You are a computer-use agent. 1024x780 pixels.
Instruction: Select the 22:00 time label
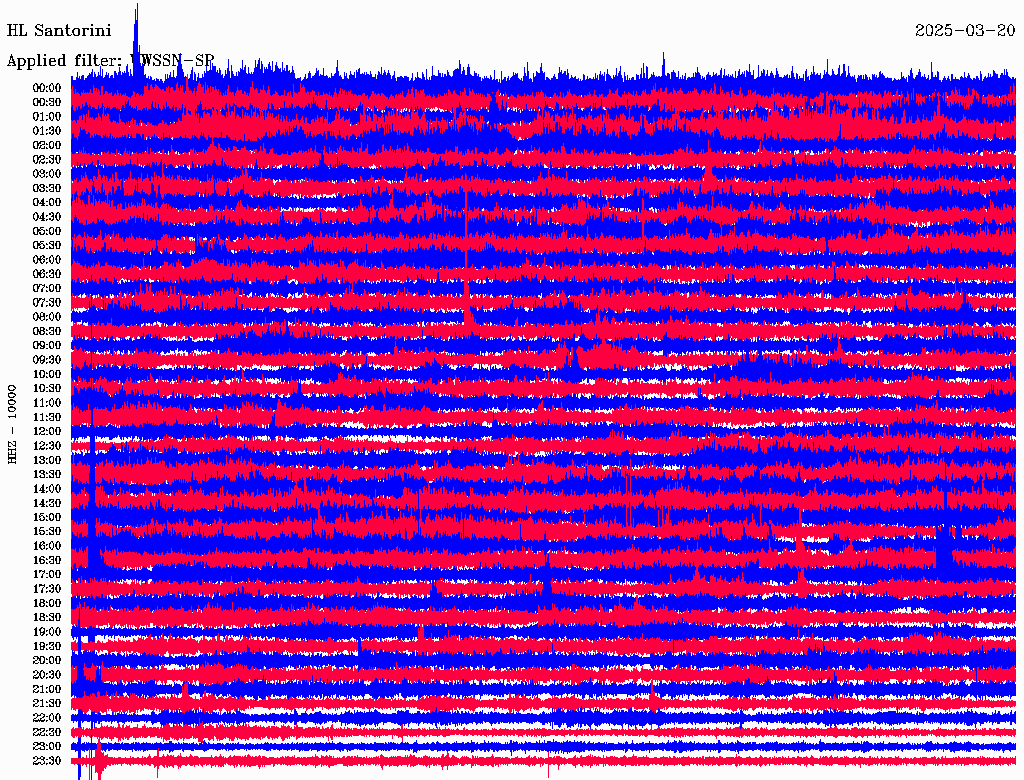point(47,718)
